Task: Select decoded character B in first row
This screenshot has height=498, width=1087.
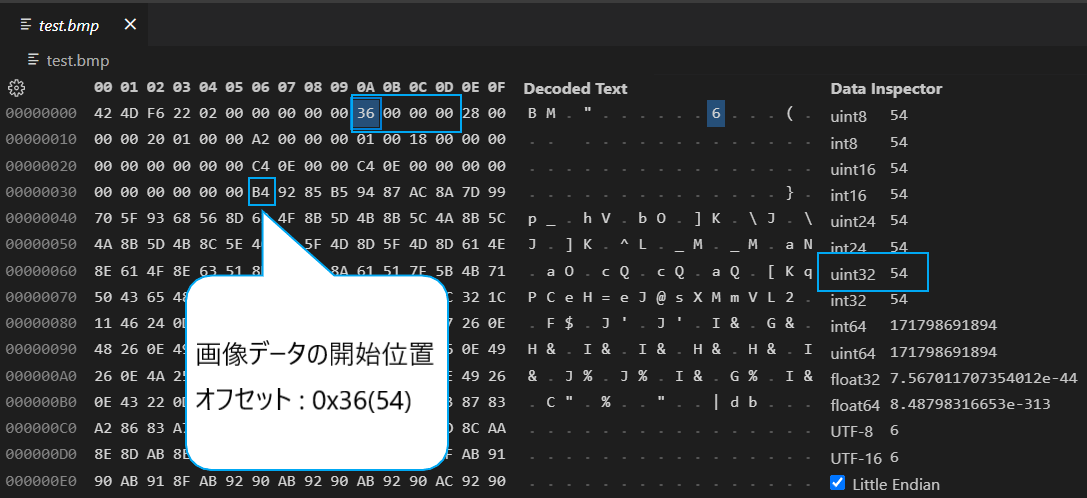Action: 532,113
